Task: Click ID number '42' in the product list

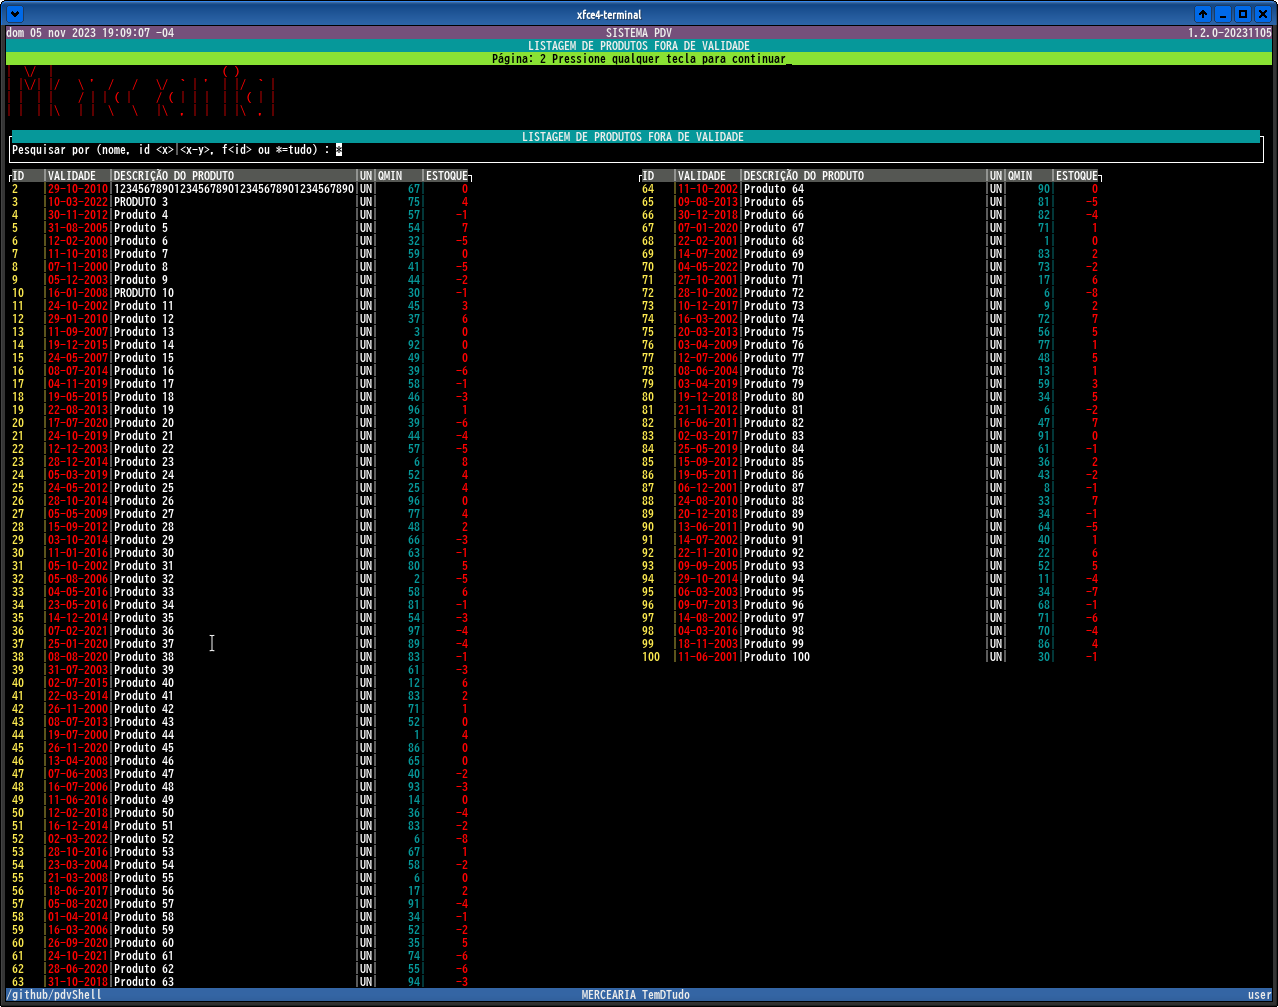Action: [x=18, y=709]
